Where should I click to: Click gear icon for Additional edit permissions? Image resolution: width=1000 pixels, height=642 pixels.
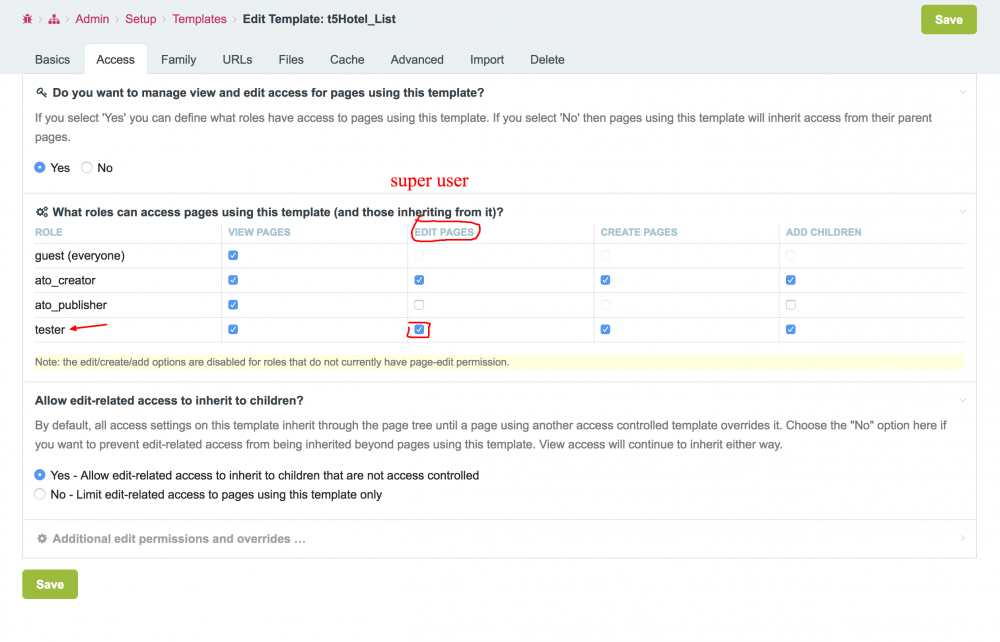pos(42,539)
